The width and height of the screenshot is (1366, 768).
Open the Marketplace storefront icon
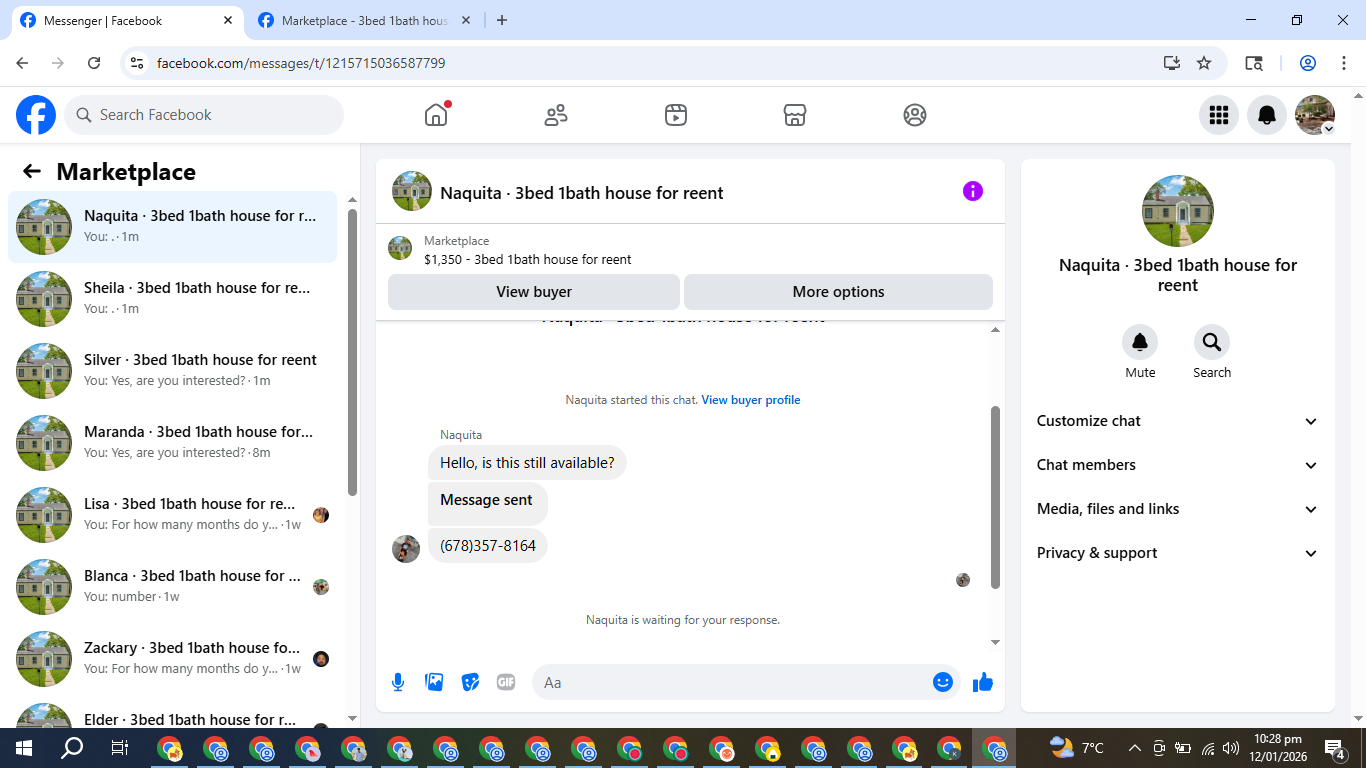click(x=795, y=115)
